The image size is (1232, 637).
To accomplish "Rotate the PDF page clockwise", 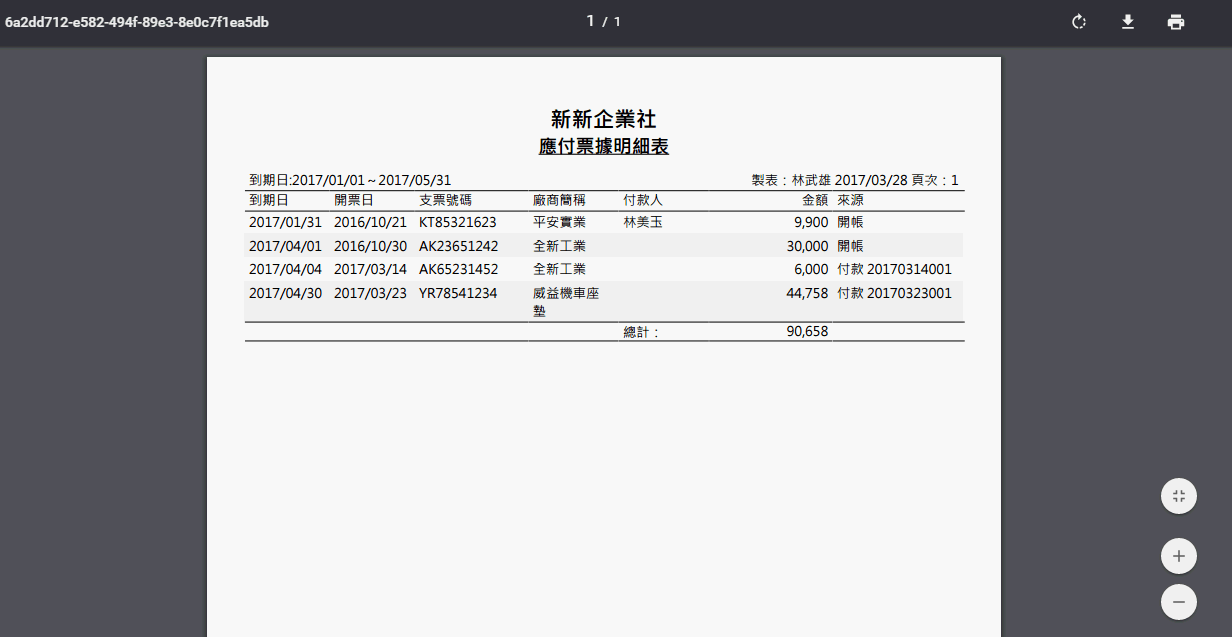I will coord(1079,22).
